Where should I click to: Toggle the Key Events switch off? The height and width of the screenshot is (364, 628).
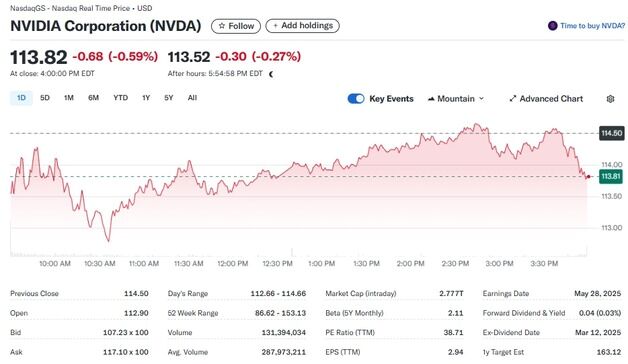click(356, 99)
